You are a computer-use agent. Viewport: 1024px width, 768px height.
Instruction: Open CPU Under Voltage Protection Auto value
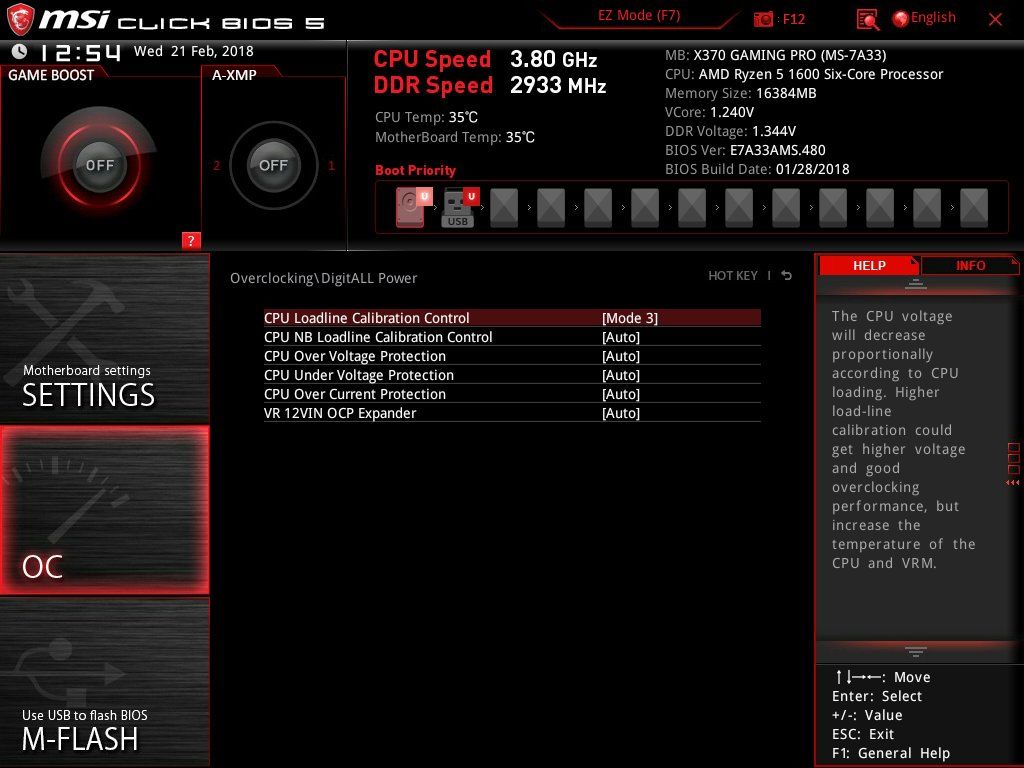pos(620,375)
